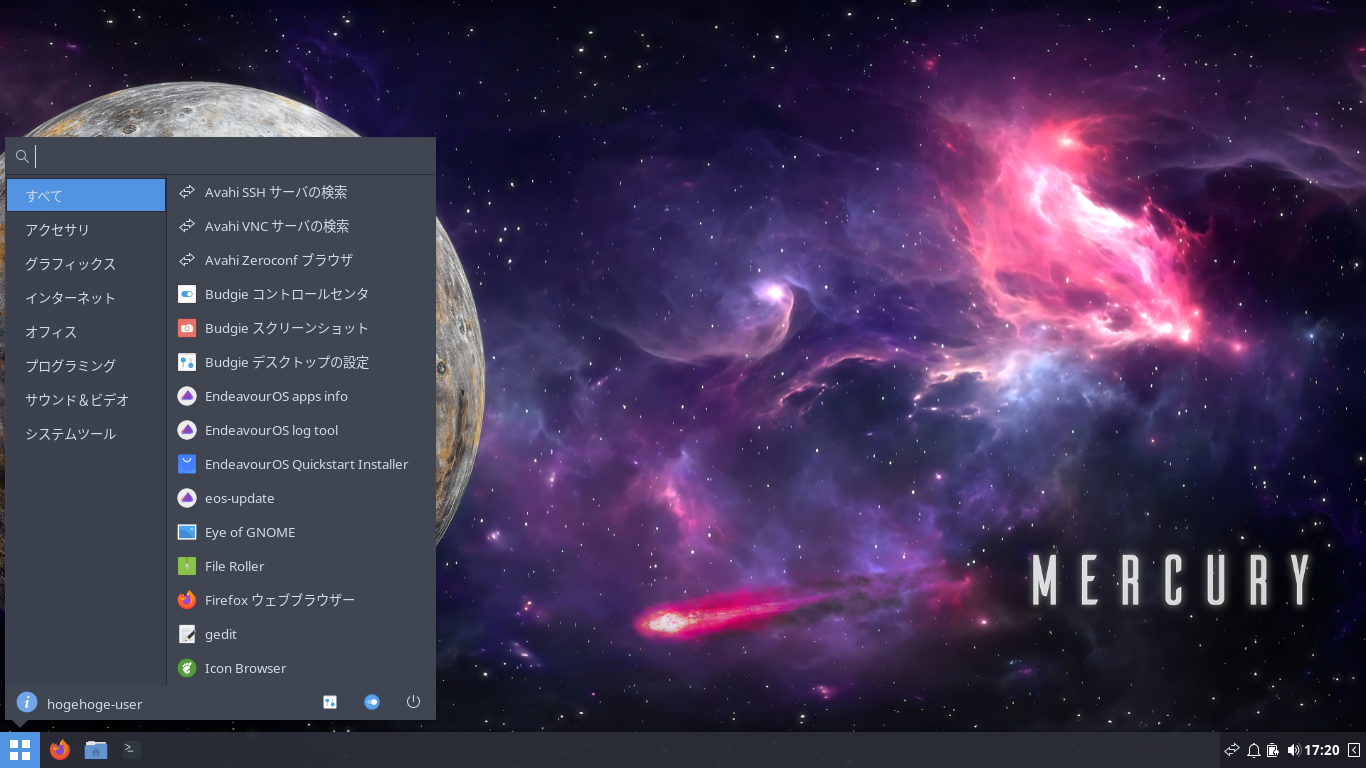
Task: Click the network arrows tray icon
Action: (1232, 750)
